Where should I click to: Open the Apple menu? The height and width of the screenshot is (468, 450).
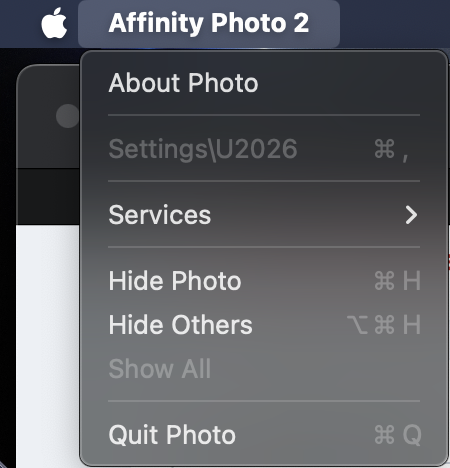tap(54, 23)
